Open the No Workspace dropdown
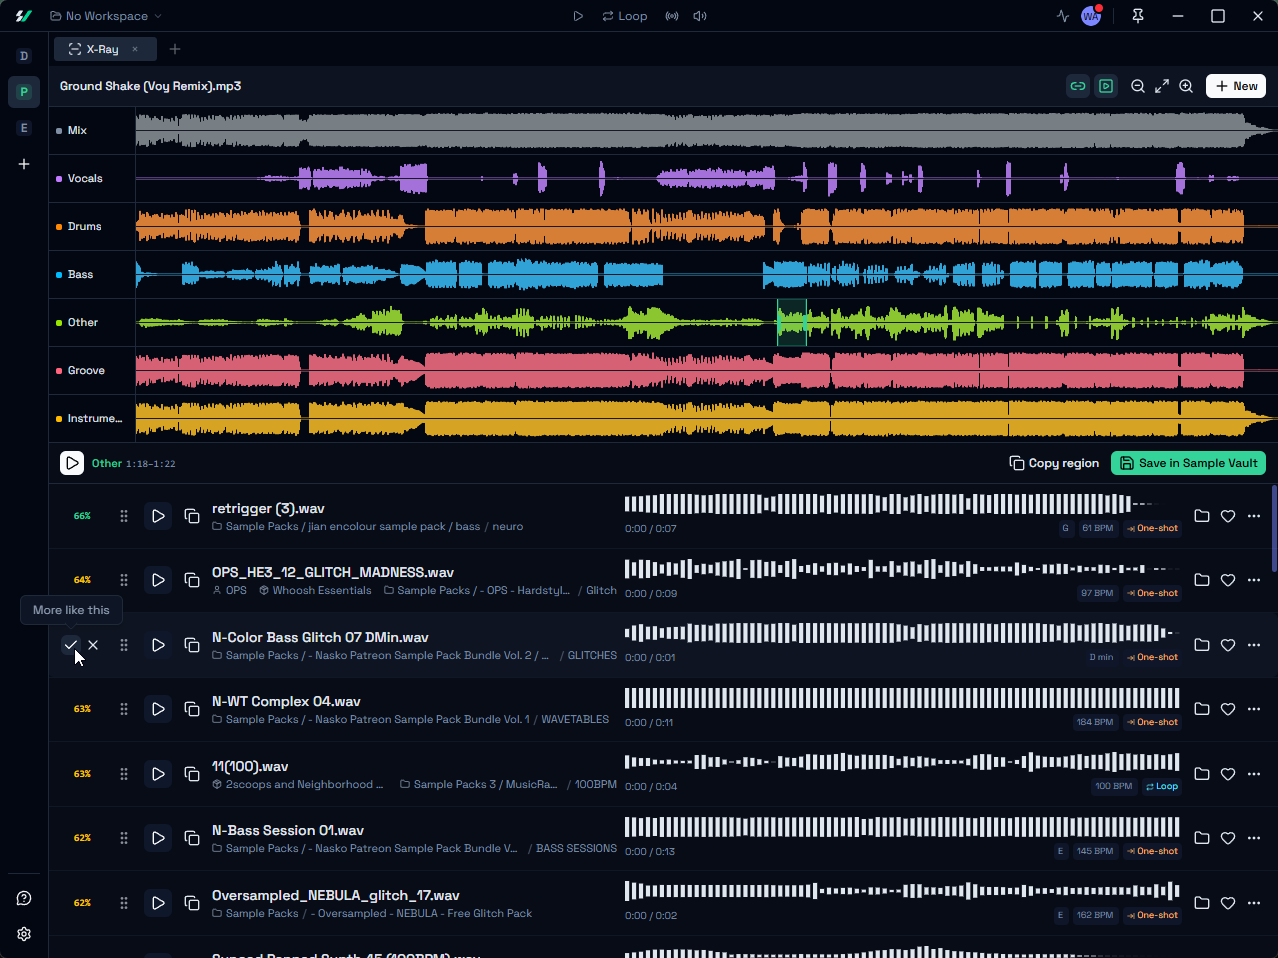Screen dimensions: 1278x958 [106, 16]
